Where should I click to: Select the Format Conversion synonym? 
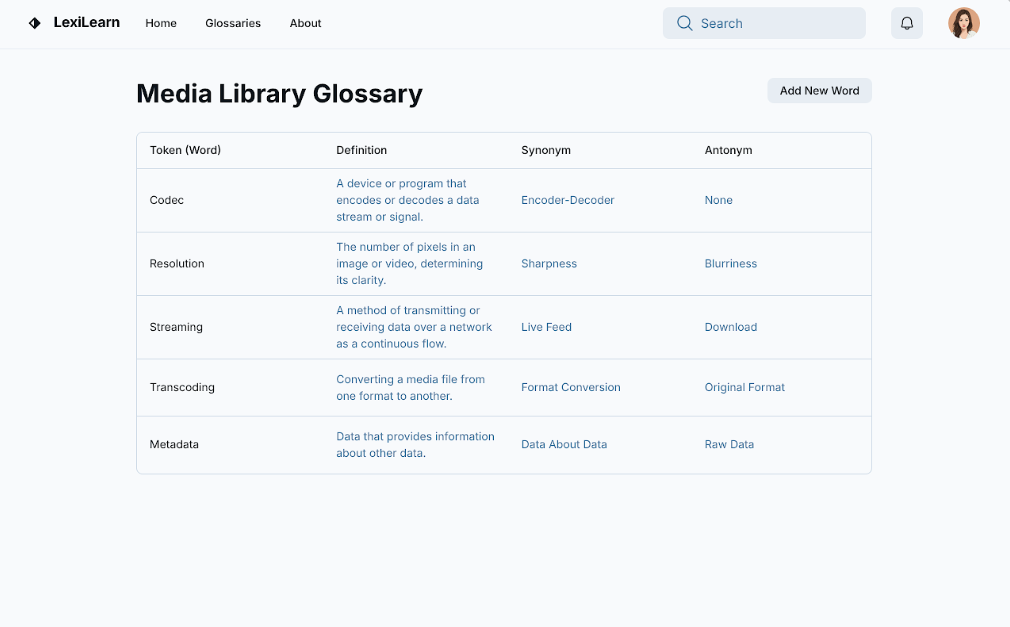(x=570, y=387)
